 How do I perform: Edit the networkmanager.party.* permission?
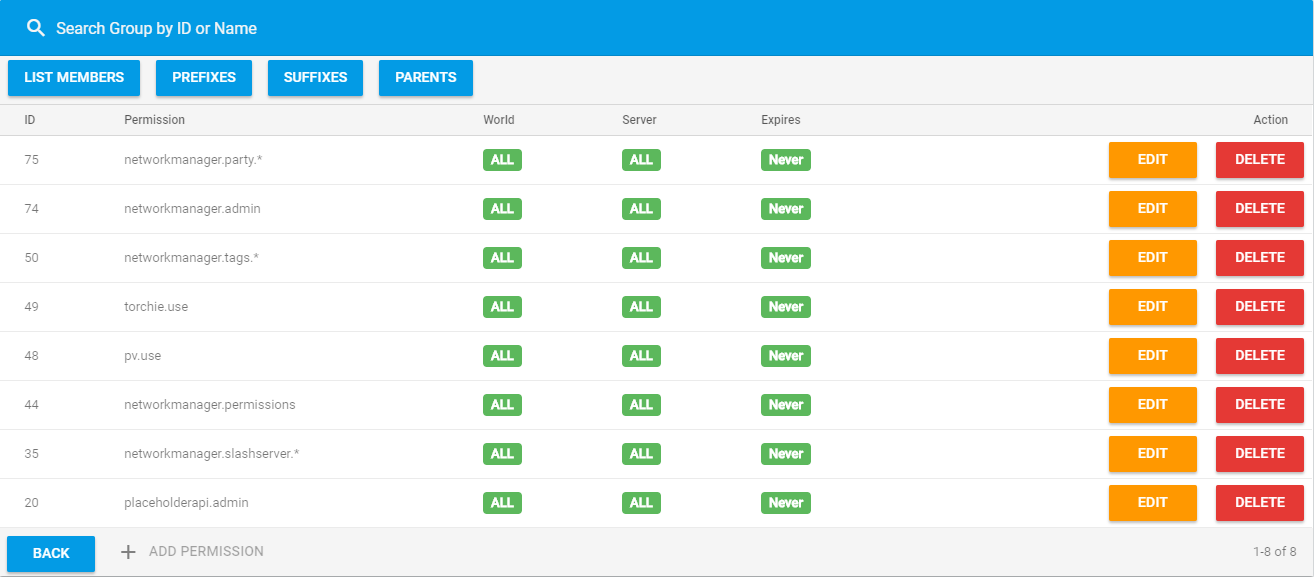tap(1152, 160)
